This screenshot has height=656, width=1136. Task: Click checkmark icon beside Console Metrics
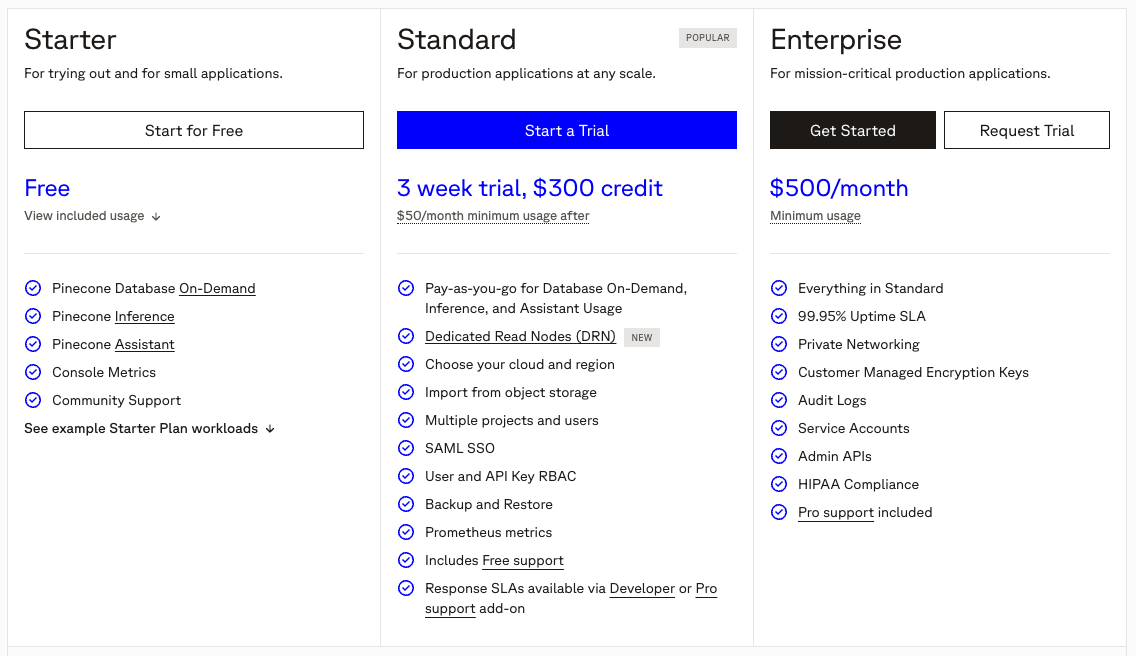pos(33,372)
